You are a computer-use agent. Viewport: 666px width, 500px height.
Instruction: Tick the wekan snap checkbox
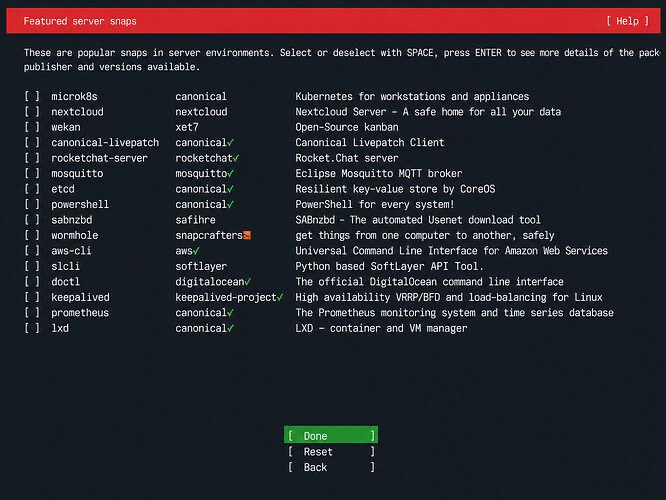click(32, 127)
